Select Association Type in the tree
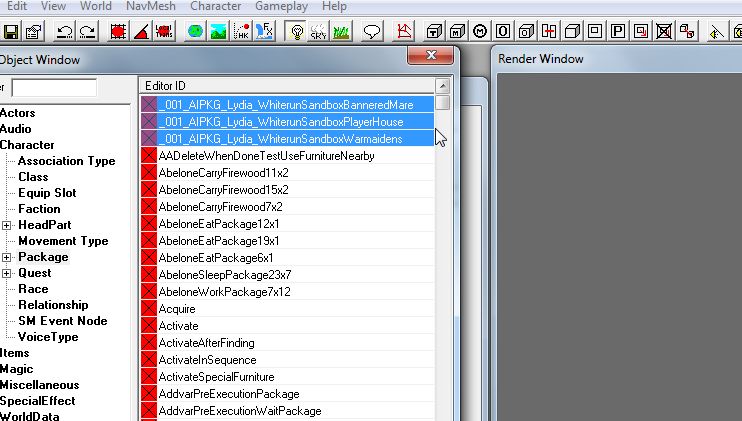 pyautogui.click(x=67, y=161)
